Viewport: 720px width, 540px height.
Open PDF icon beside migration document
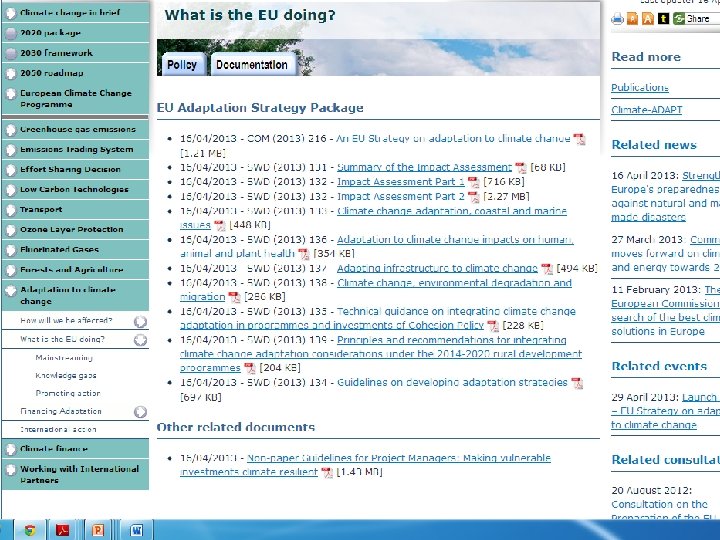pos(234,297)
